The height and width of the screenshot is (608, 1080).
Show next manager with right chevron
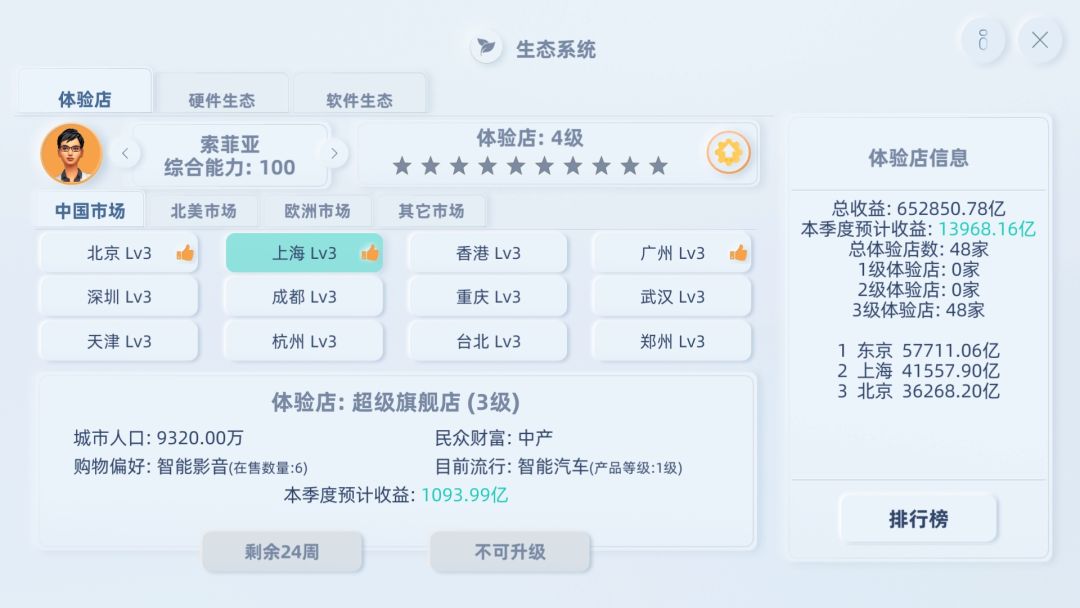[x=334, y=154]
